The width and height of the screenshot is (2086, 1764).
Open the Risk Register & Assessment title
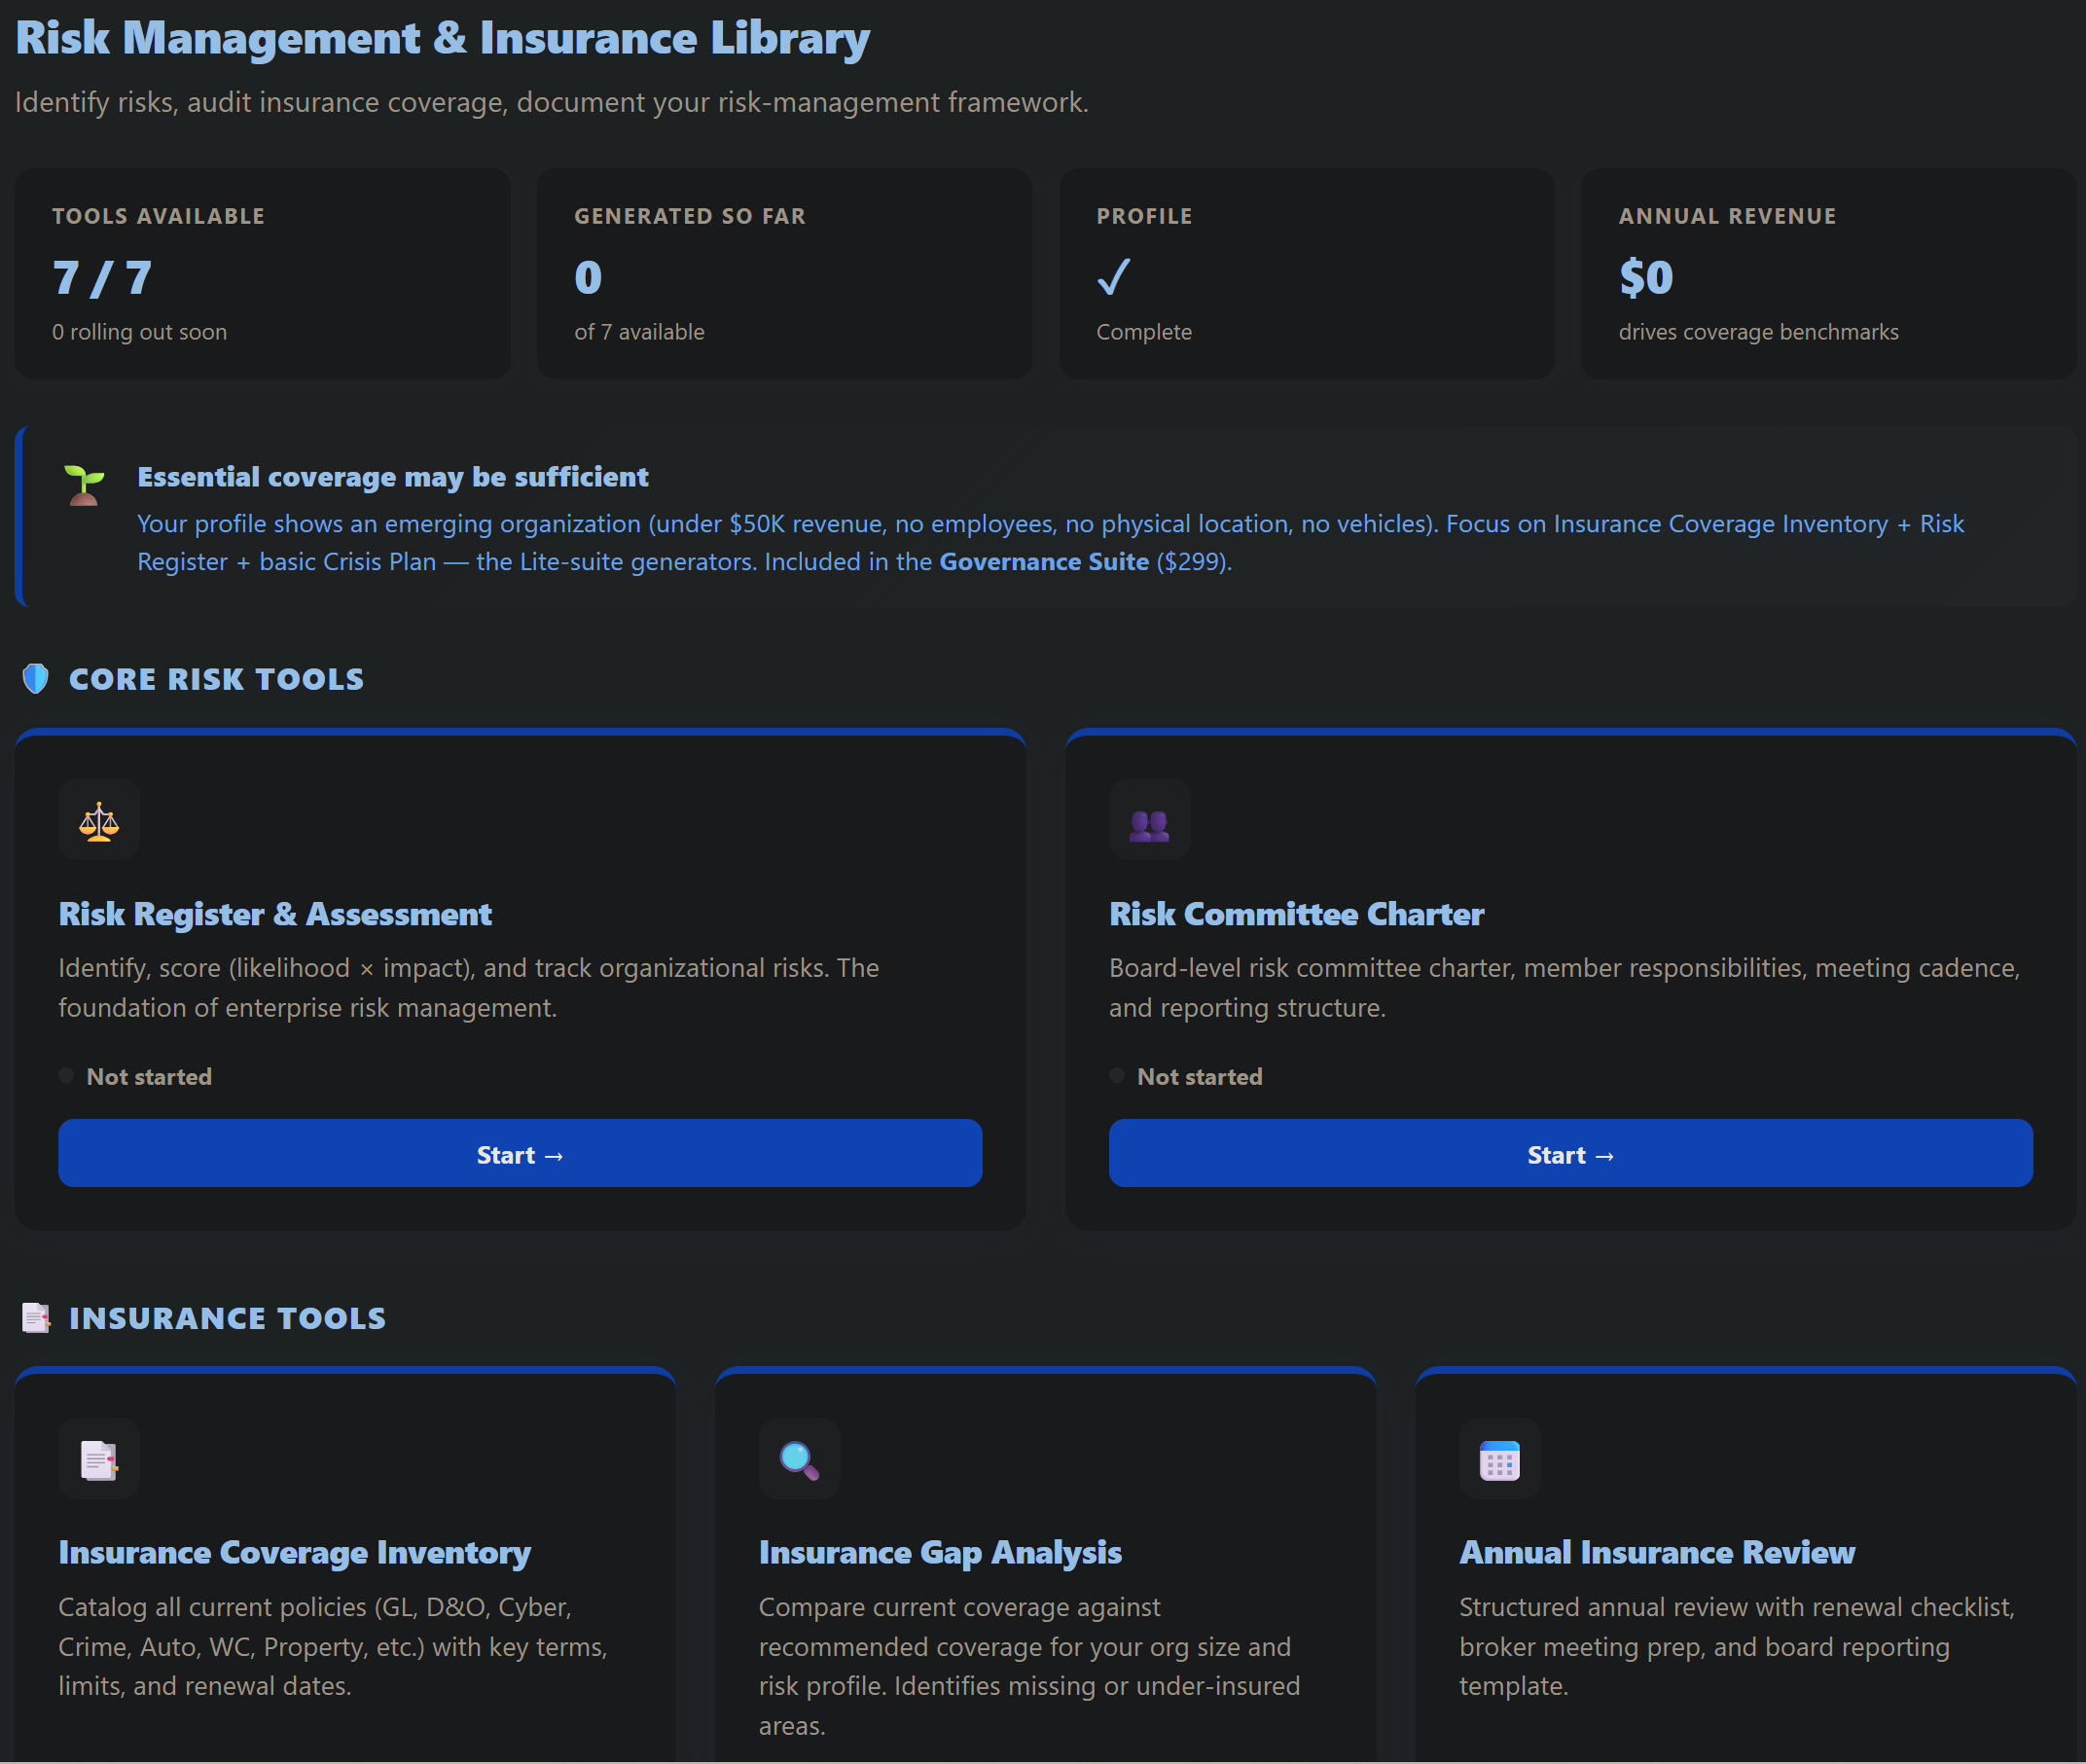(x=275, y=914)
